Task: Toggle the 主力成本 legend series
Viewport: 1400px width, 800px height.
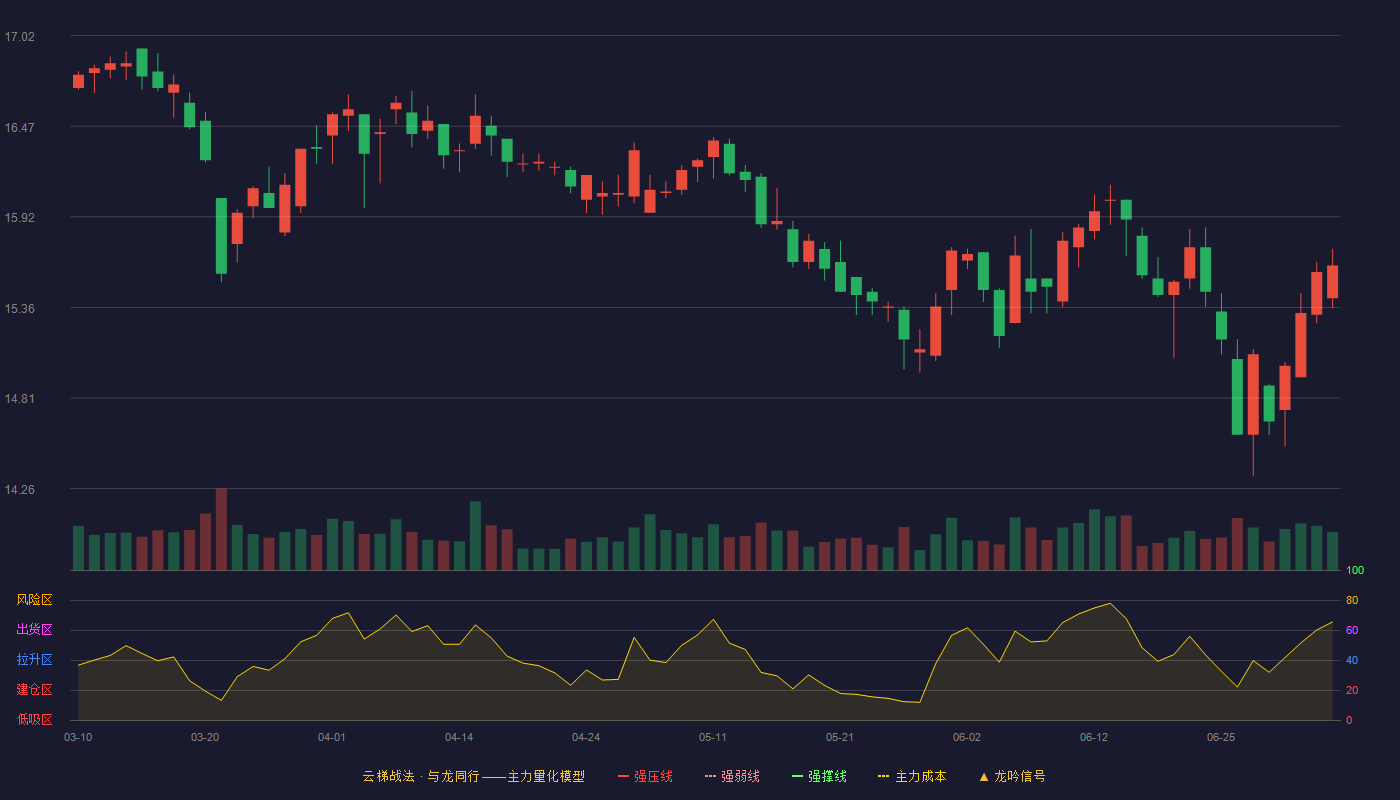Action: click(x=912, y=776)
